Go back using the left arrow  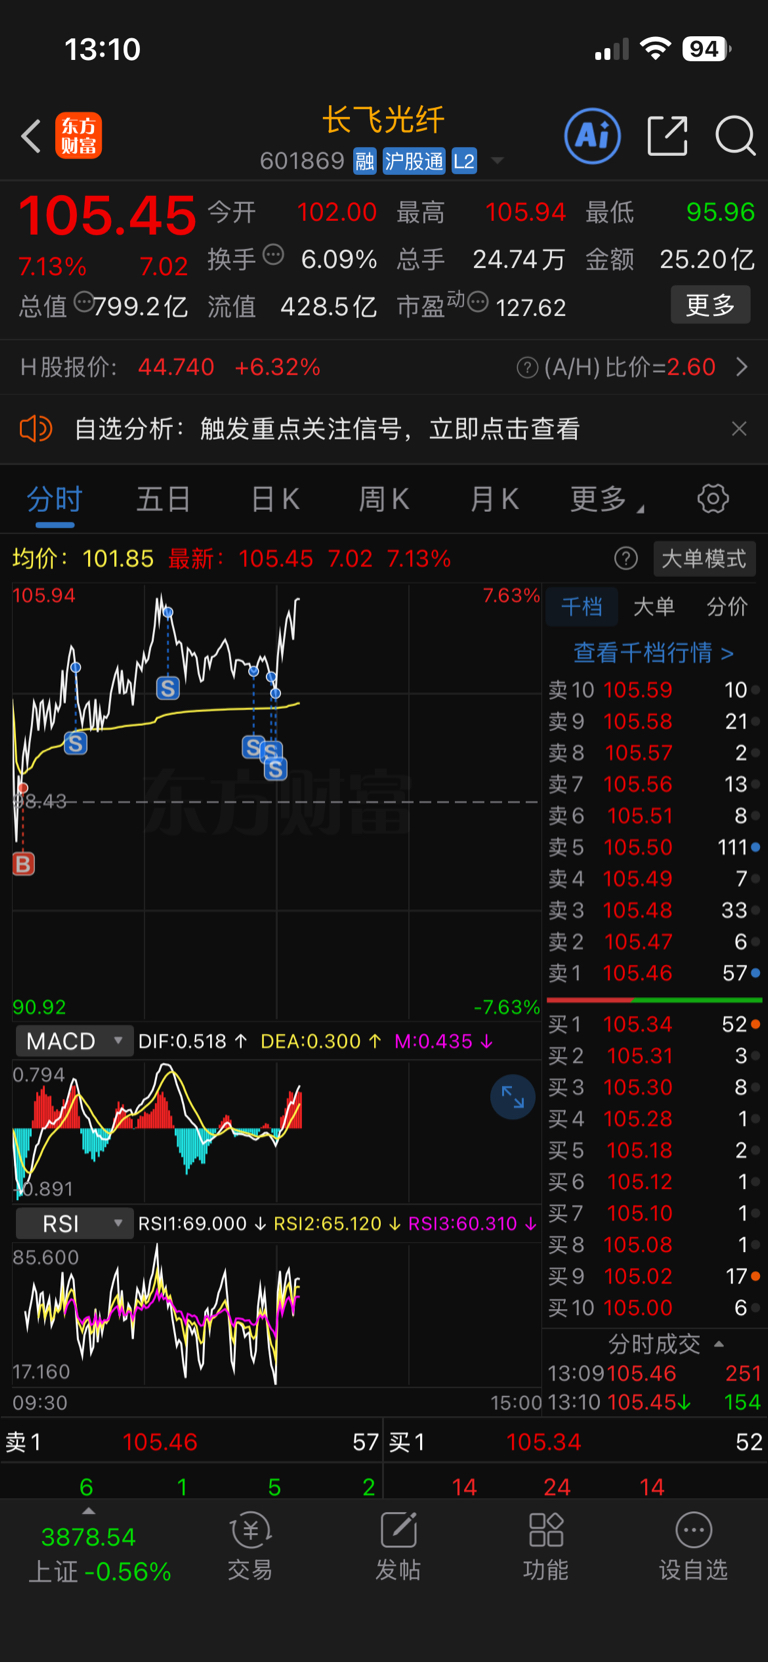tap(31, 136)
